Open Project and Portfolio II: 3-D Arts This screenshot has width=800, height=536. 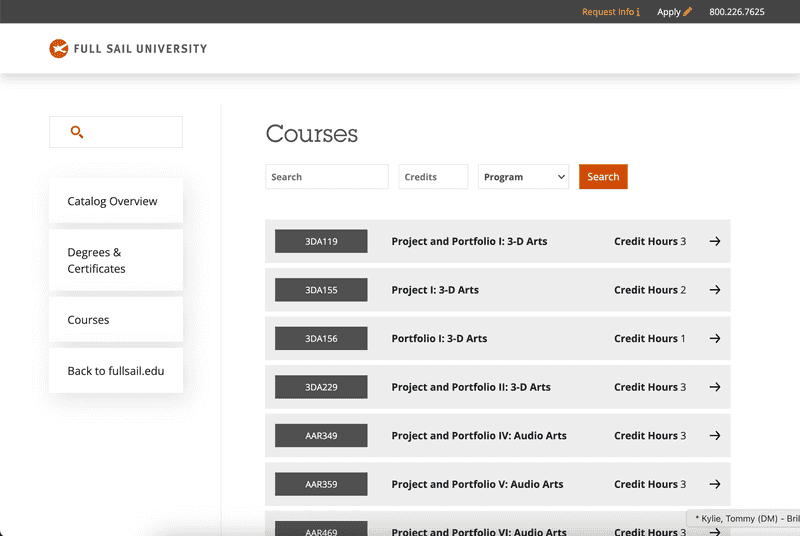(471, 387)
